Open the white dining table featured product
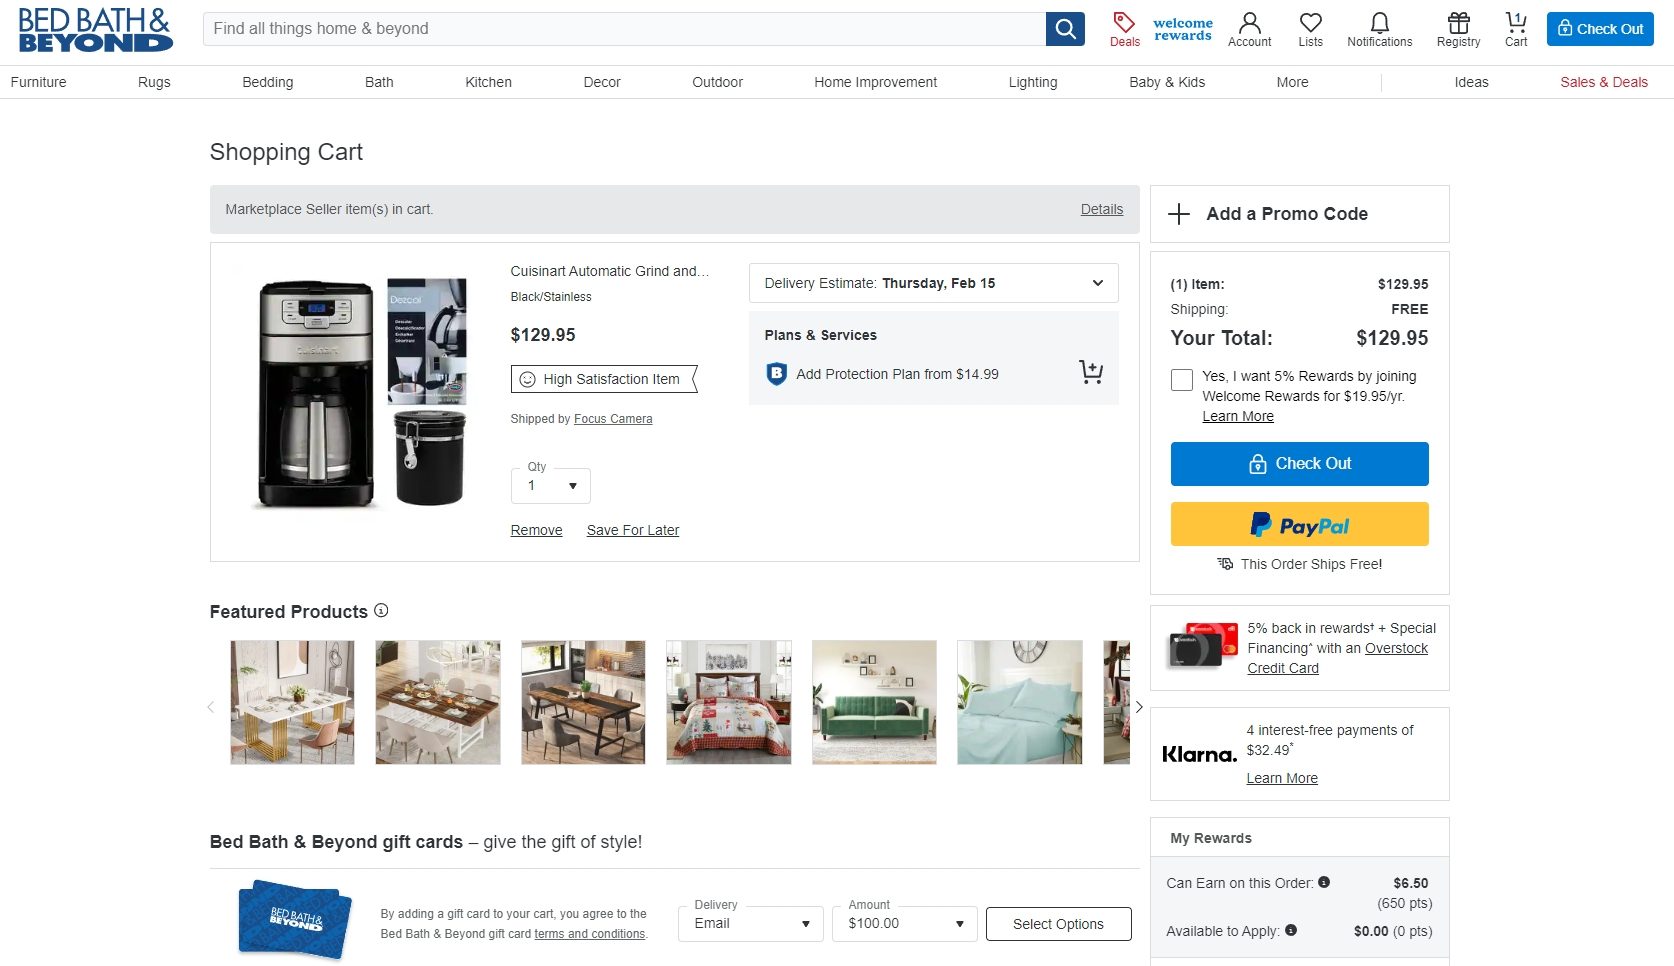 pos(292,702)
